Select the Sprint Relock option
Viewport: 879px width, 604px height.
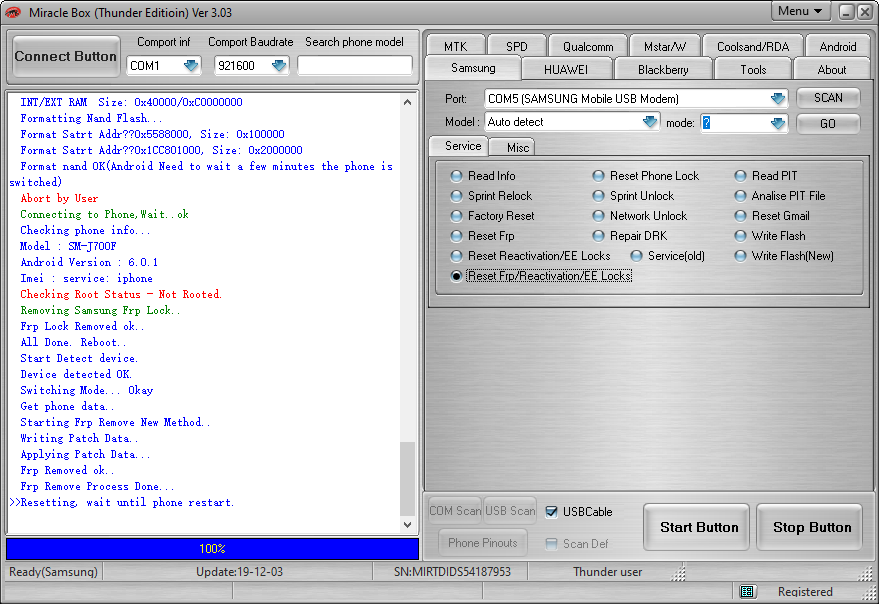[x=456, y=196]
